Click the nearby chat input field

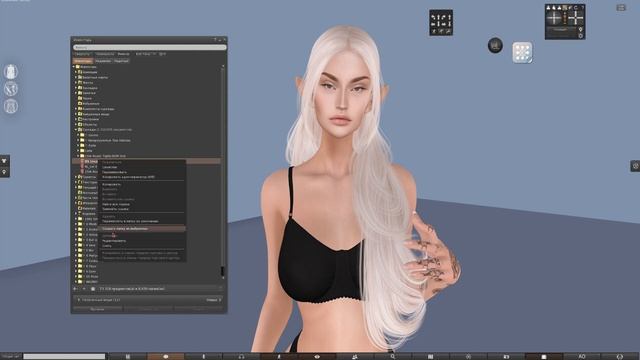(x=64, y=356)
